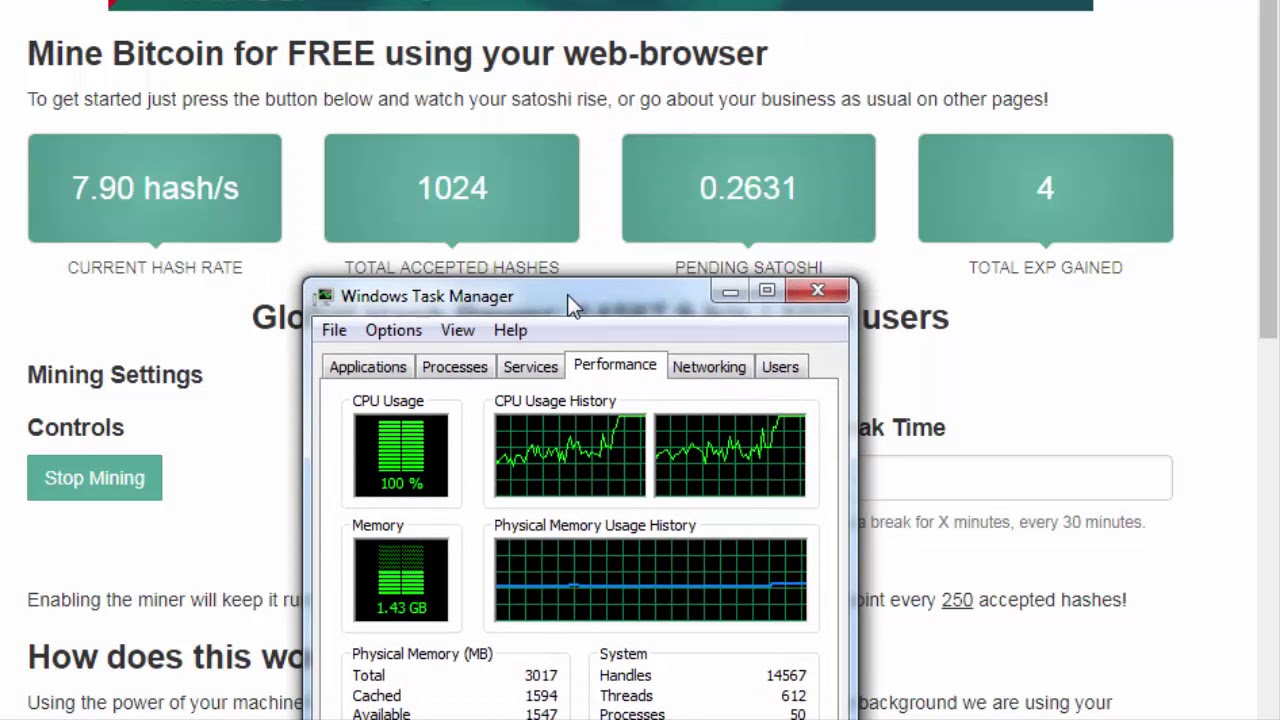Maximize the Windows Task Manager window
The height and width of the screenshot is (720, 1280).
coord(767,291)
